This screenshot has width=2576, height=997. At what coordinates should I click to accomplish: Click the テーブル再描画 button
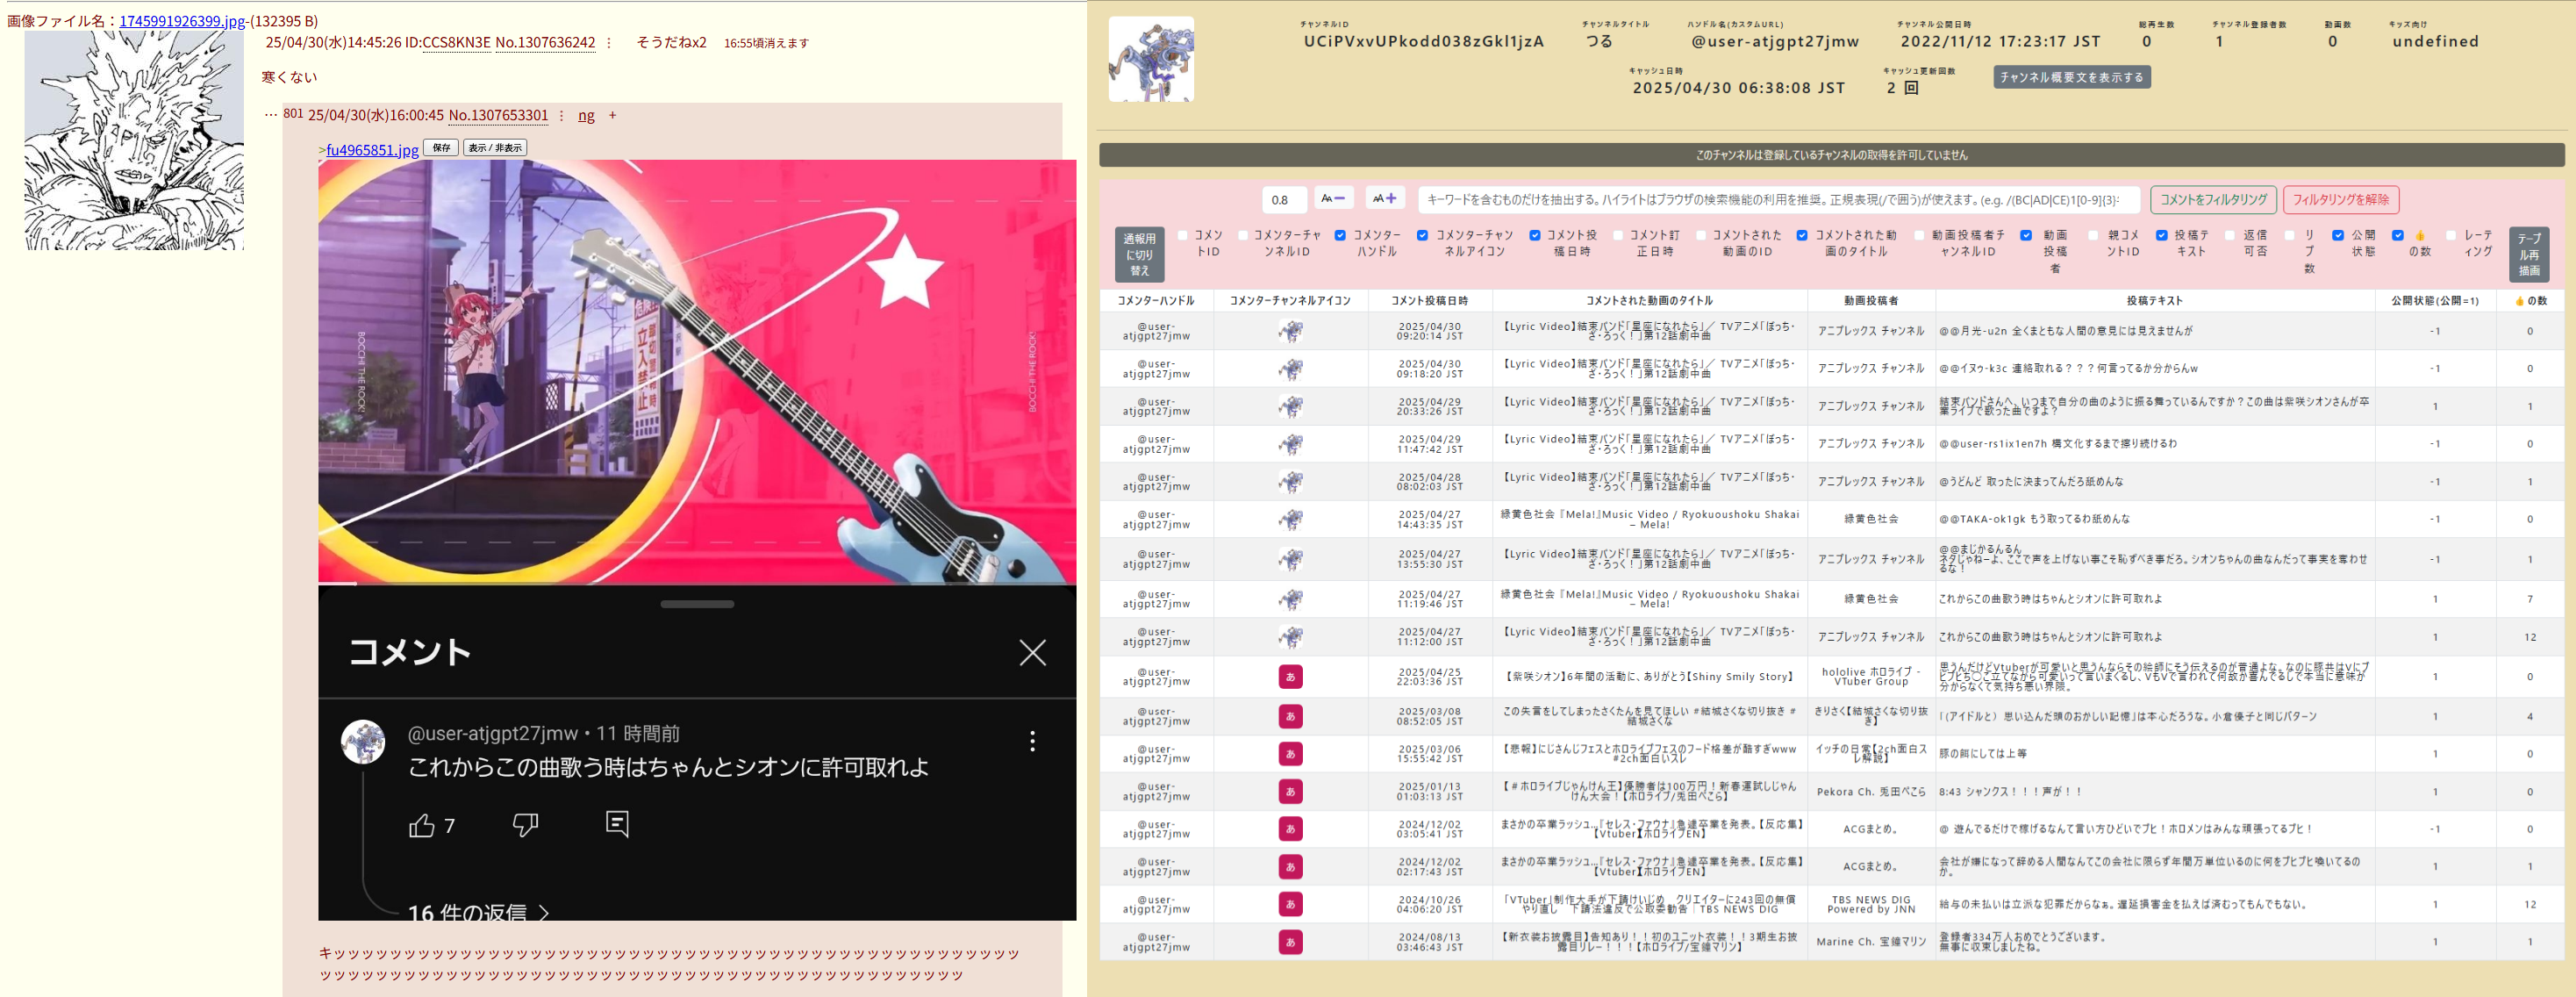pos(2528,255)
